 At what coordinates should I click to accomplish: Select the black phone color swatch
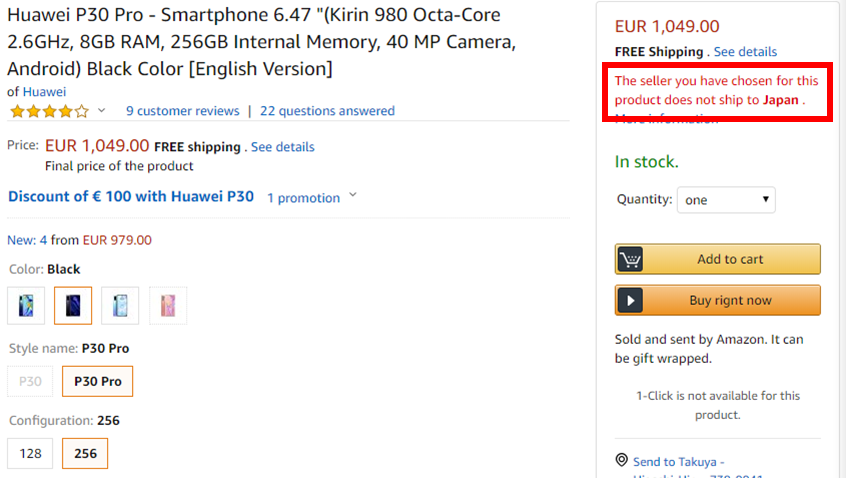[x=73, y=306]
